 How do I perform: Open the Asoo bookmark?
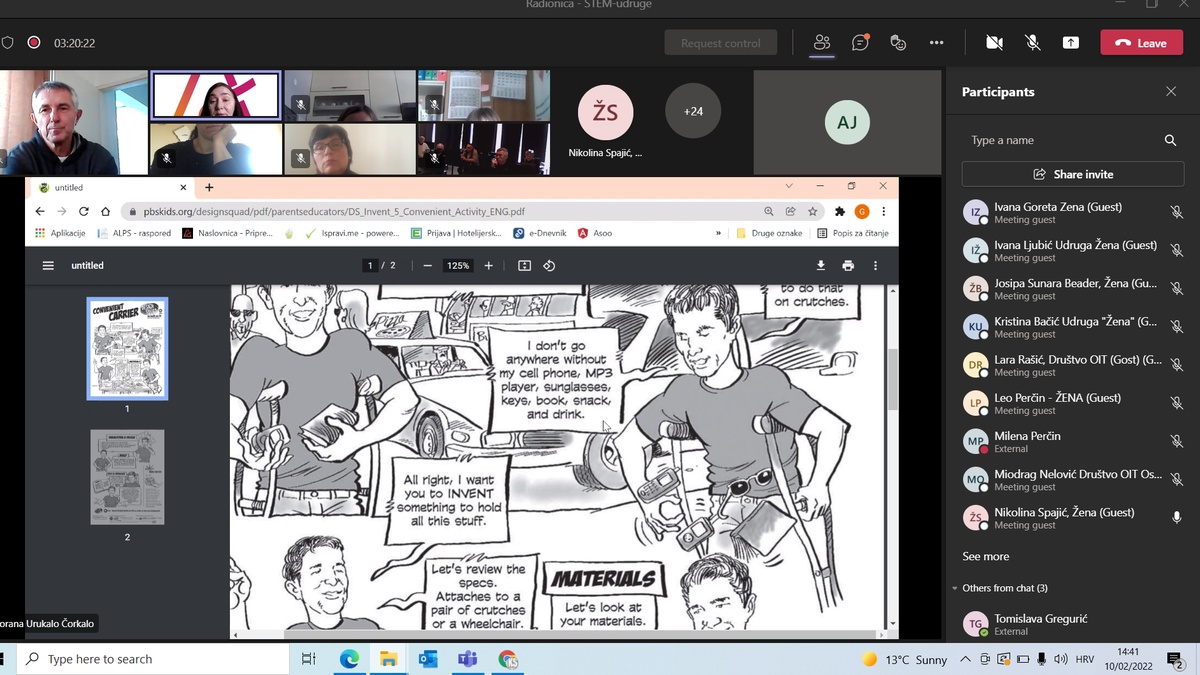[x=595, y=233]
